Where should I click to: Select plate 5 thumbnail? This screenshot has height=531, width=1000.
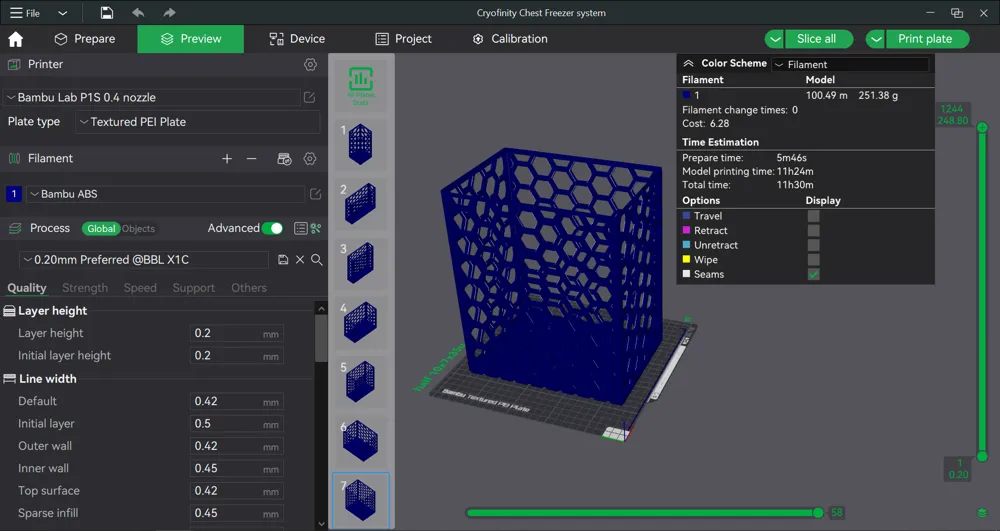pos(361,381)
